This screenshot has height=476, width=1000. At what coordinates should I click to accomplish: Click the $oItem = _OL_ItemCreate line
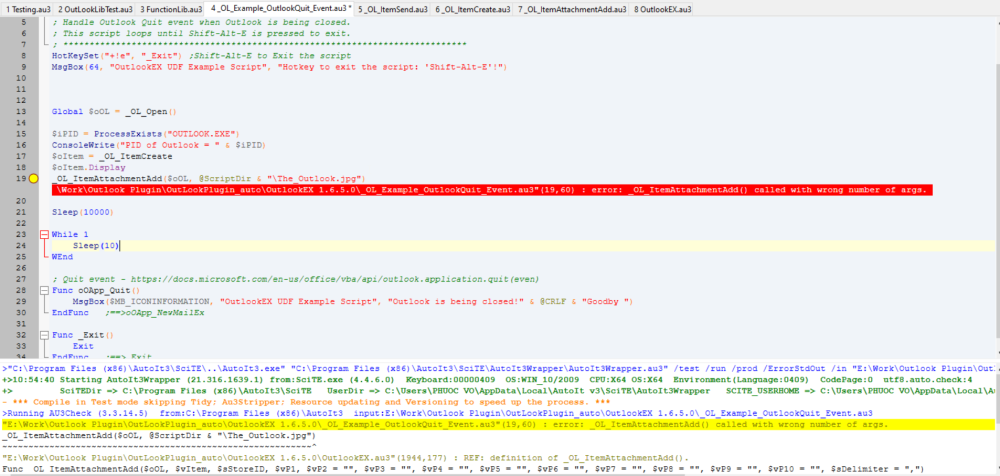click(112, 156)
